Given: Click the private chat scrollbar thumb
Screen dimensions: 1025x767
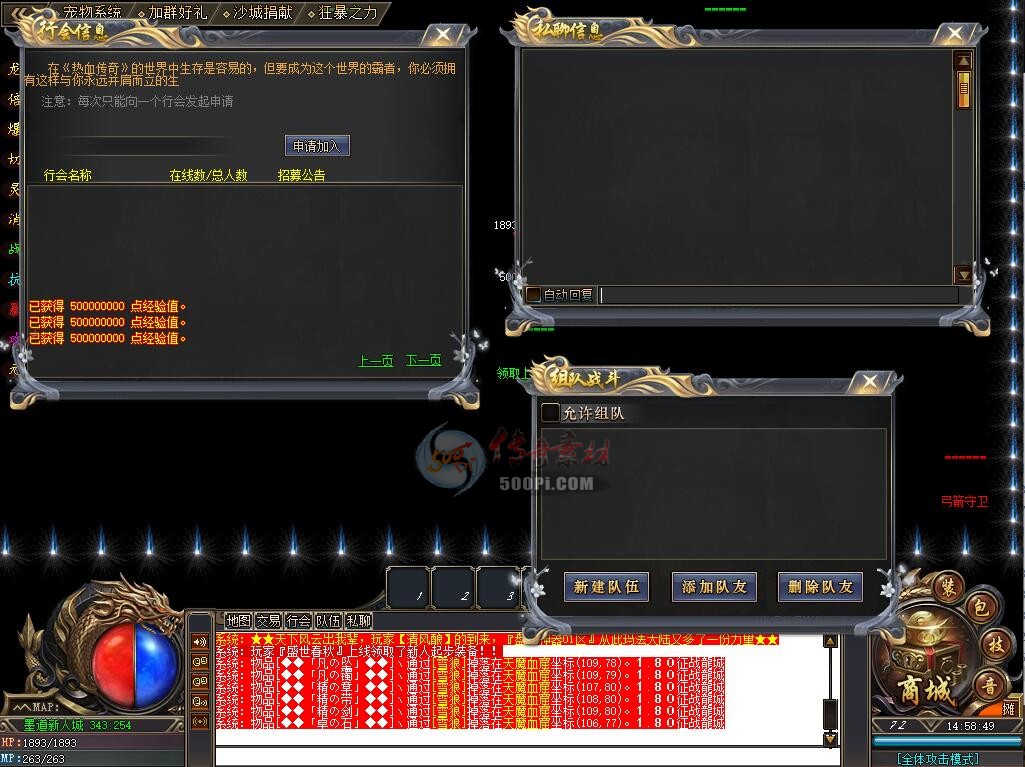Looking at the screenshot, I should 964,89.
